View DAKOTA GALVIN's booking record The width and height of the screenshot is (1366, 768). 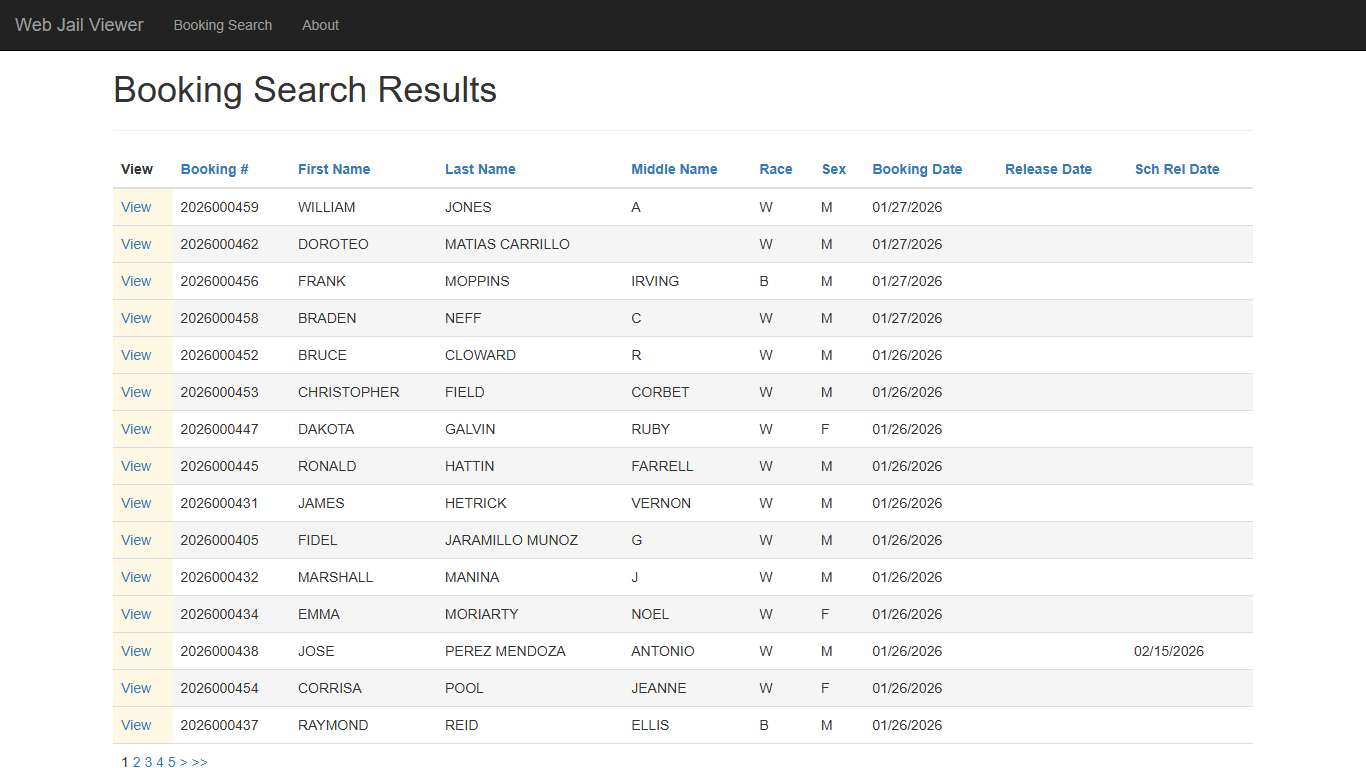[136, 429]
